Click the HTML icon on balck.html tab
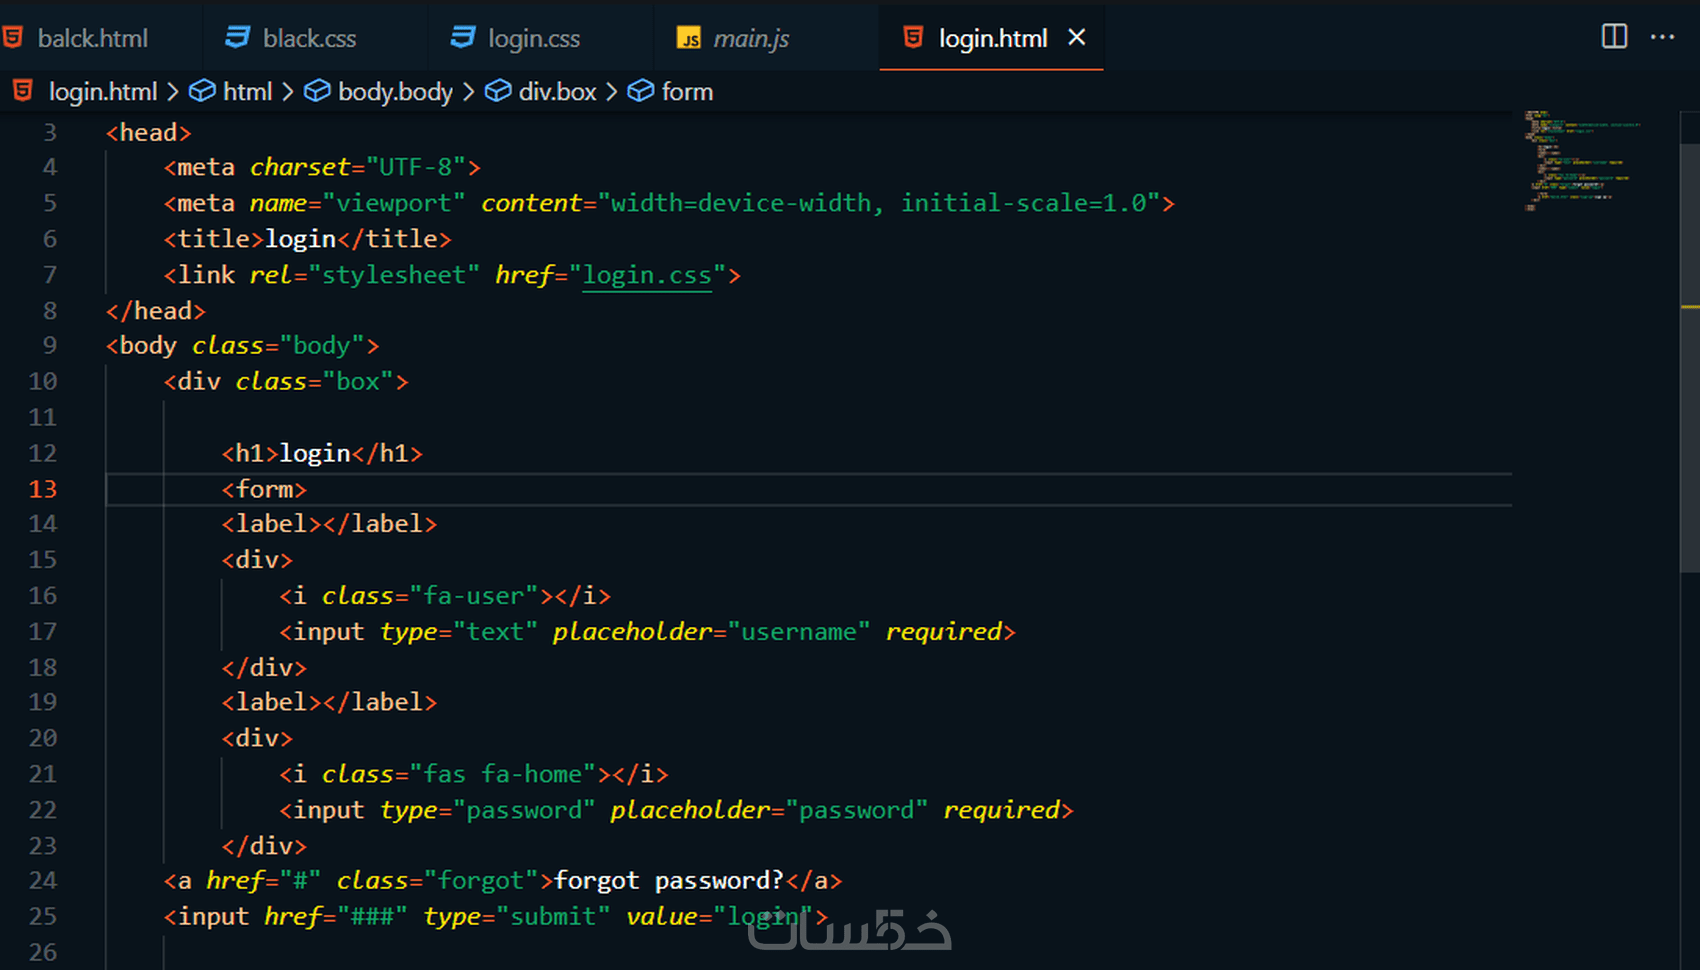Viewport: 1700px width, 970px height. (14, 37)
